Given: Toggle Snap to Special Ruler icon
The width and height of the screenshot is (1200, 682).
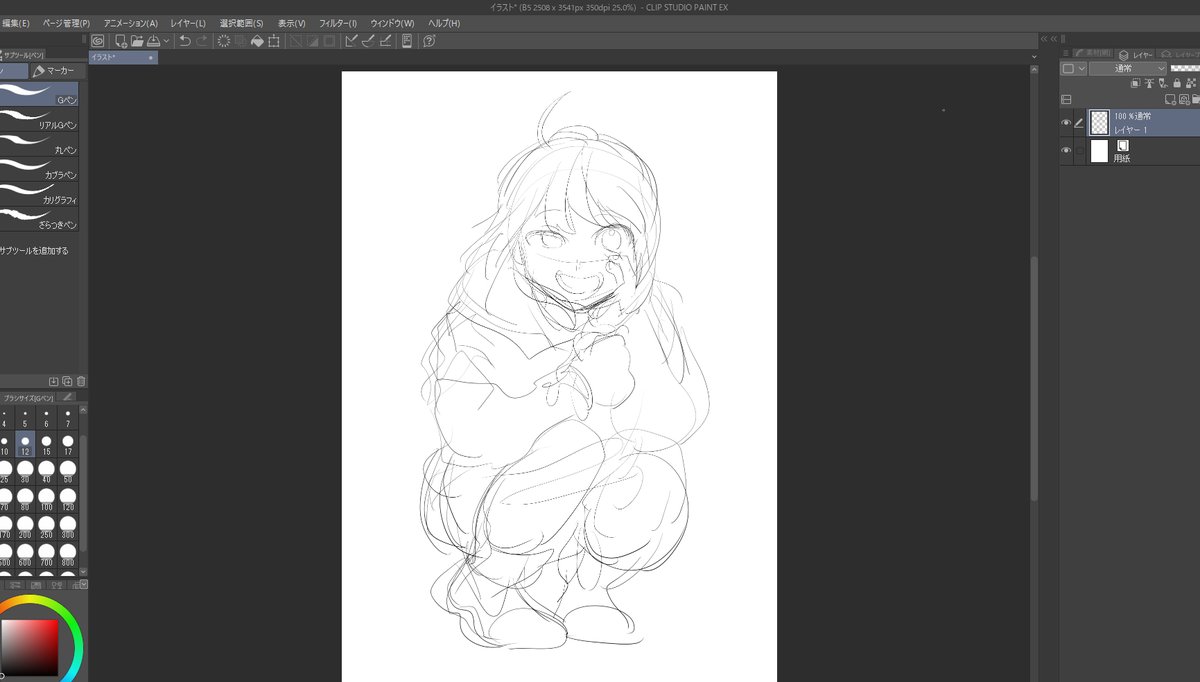Looking at the screenshot, I should click(368, 41).
